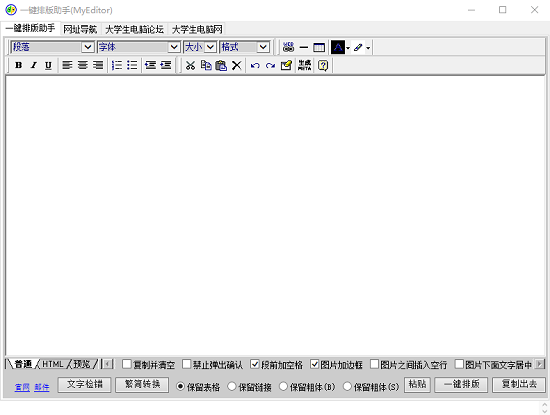Switch to the 一键排版助手 tab
The height and width of the screenshot is (415, 550).
(30, 28)
